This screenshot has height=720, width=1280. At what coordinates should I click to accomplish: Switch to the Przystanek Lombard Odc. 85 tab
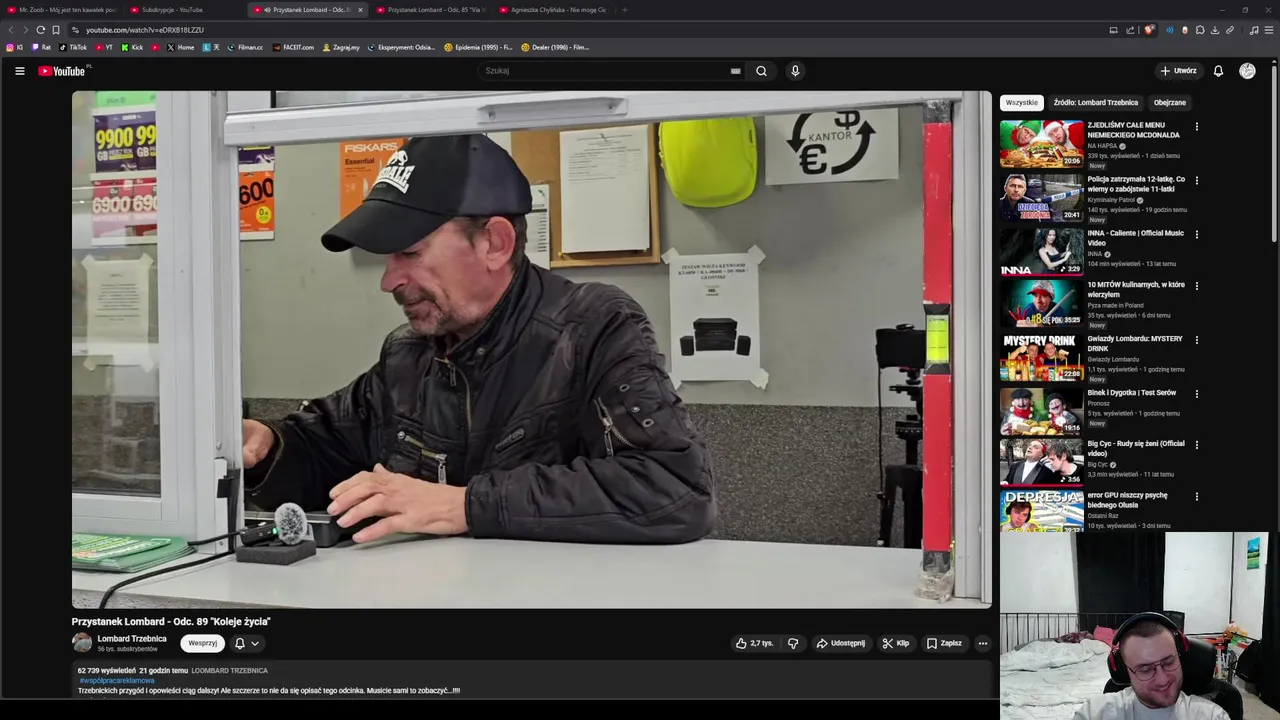431,10
